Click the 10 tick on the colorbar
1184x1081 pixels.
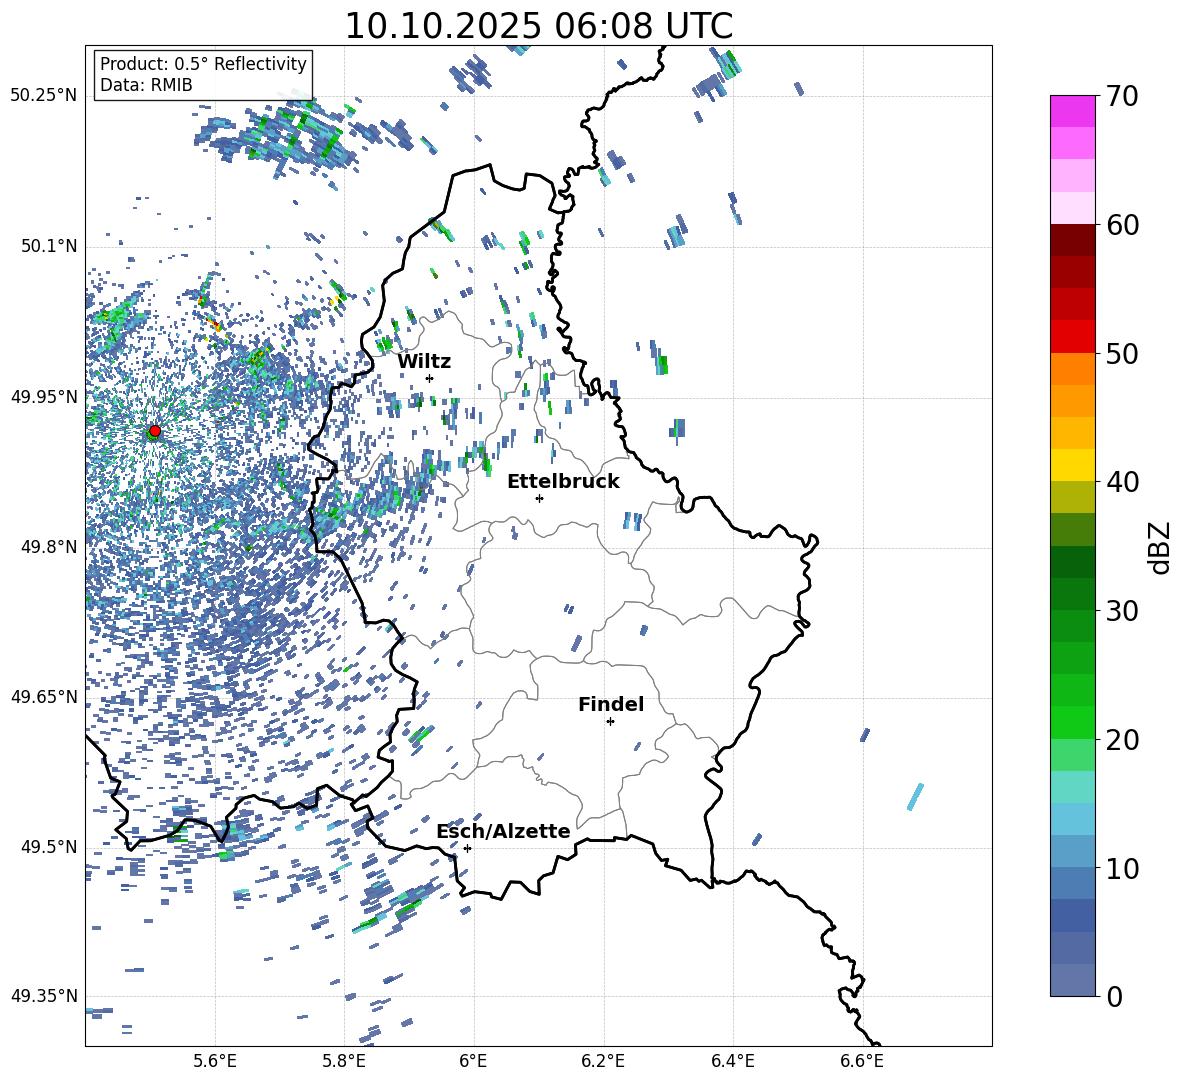(x=1121, y=868)
